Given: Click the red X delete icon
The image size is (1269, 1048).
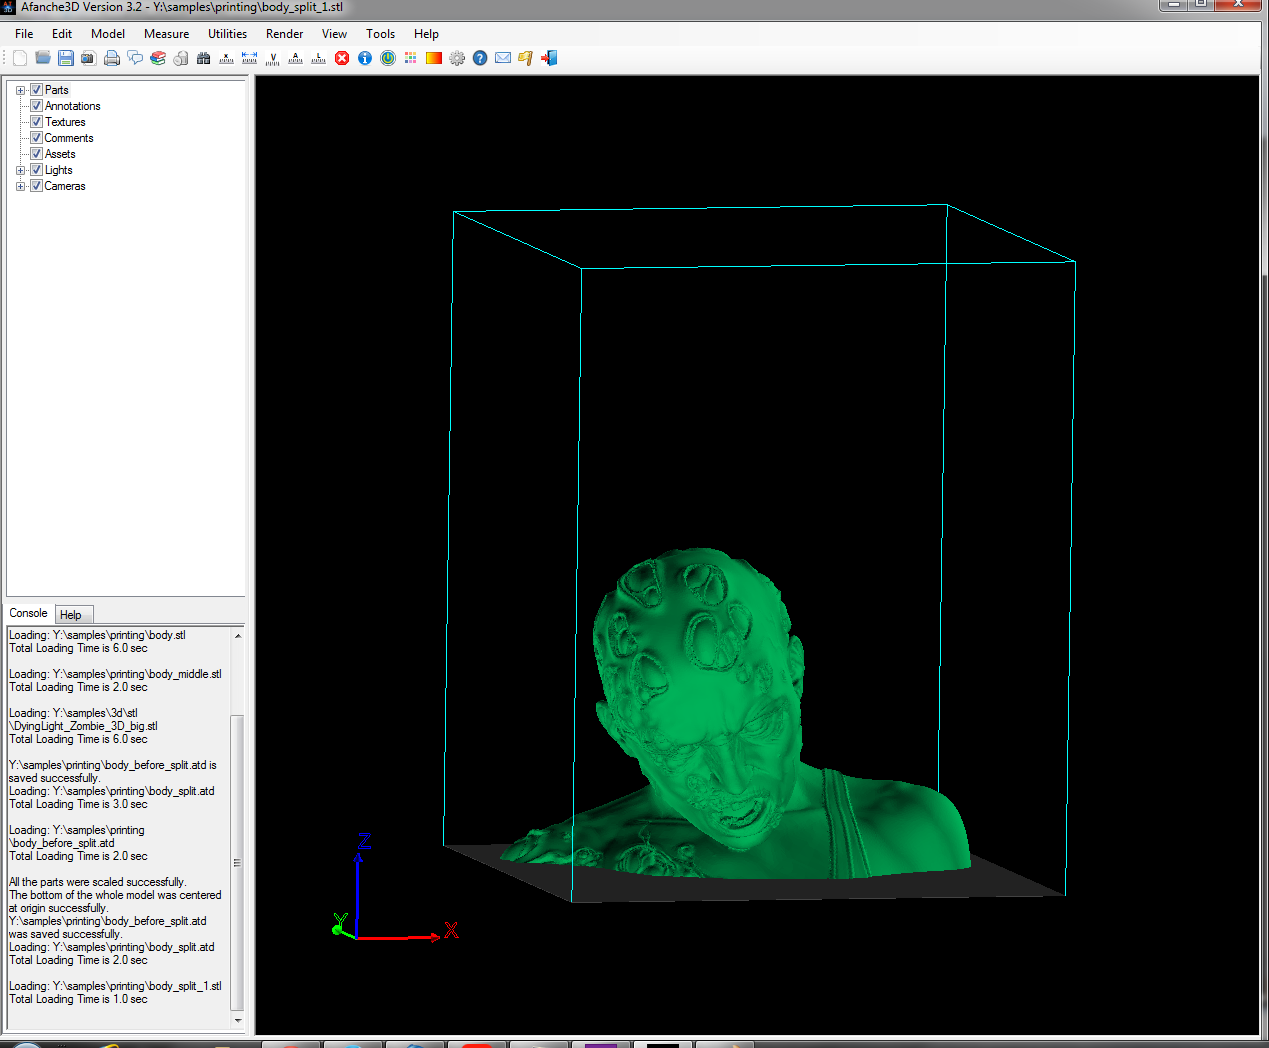Looking at the screenshot, I should tap(342, 58).
